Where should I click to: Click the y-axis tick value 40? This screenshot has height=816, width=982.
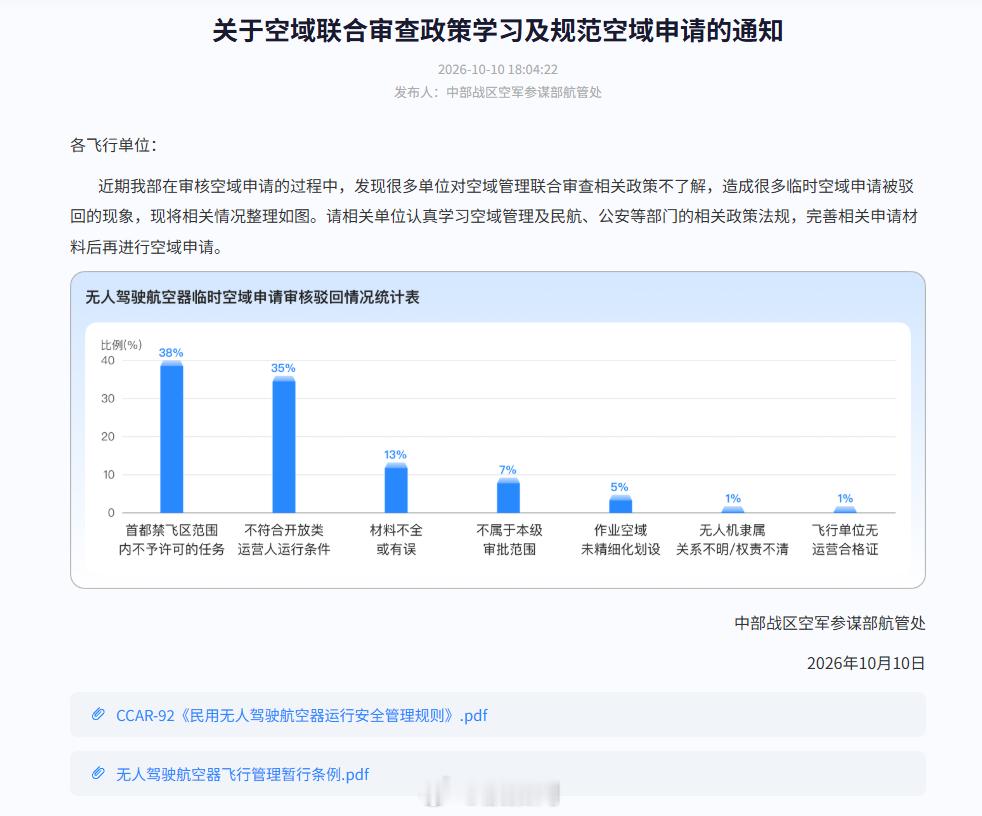108,361
